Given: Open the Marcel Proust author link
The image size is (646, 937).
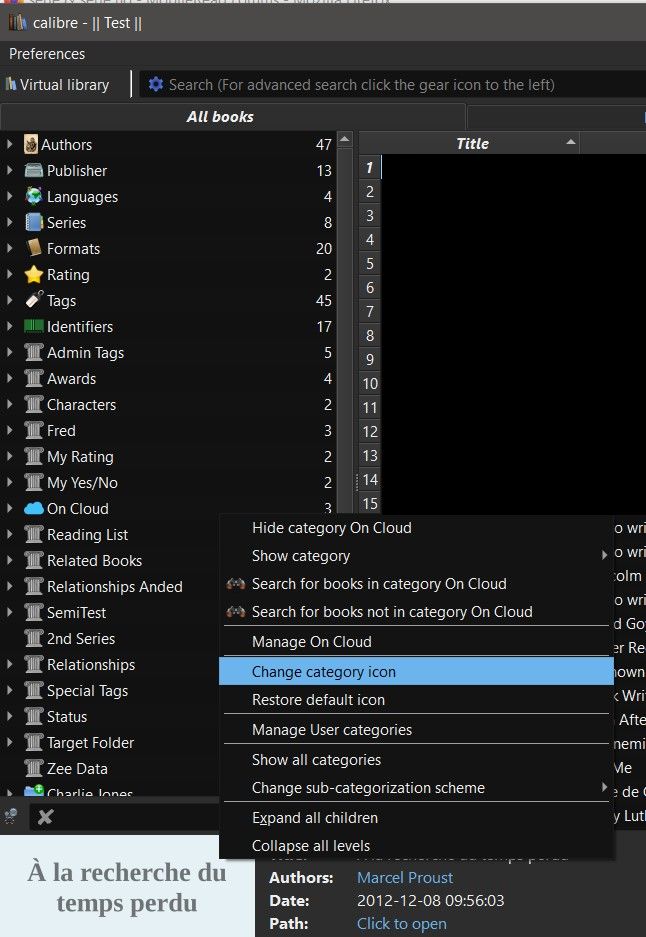Looking at the screenshot, I should coord(405,877).
